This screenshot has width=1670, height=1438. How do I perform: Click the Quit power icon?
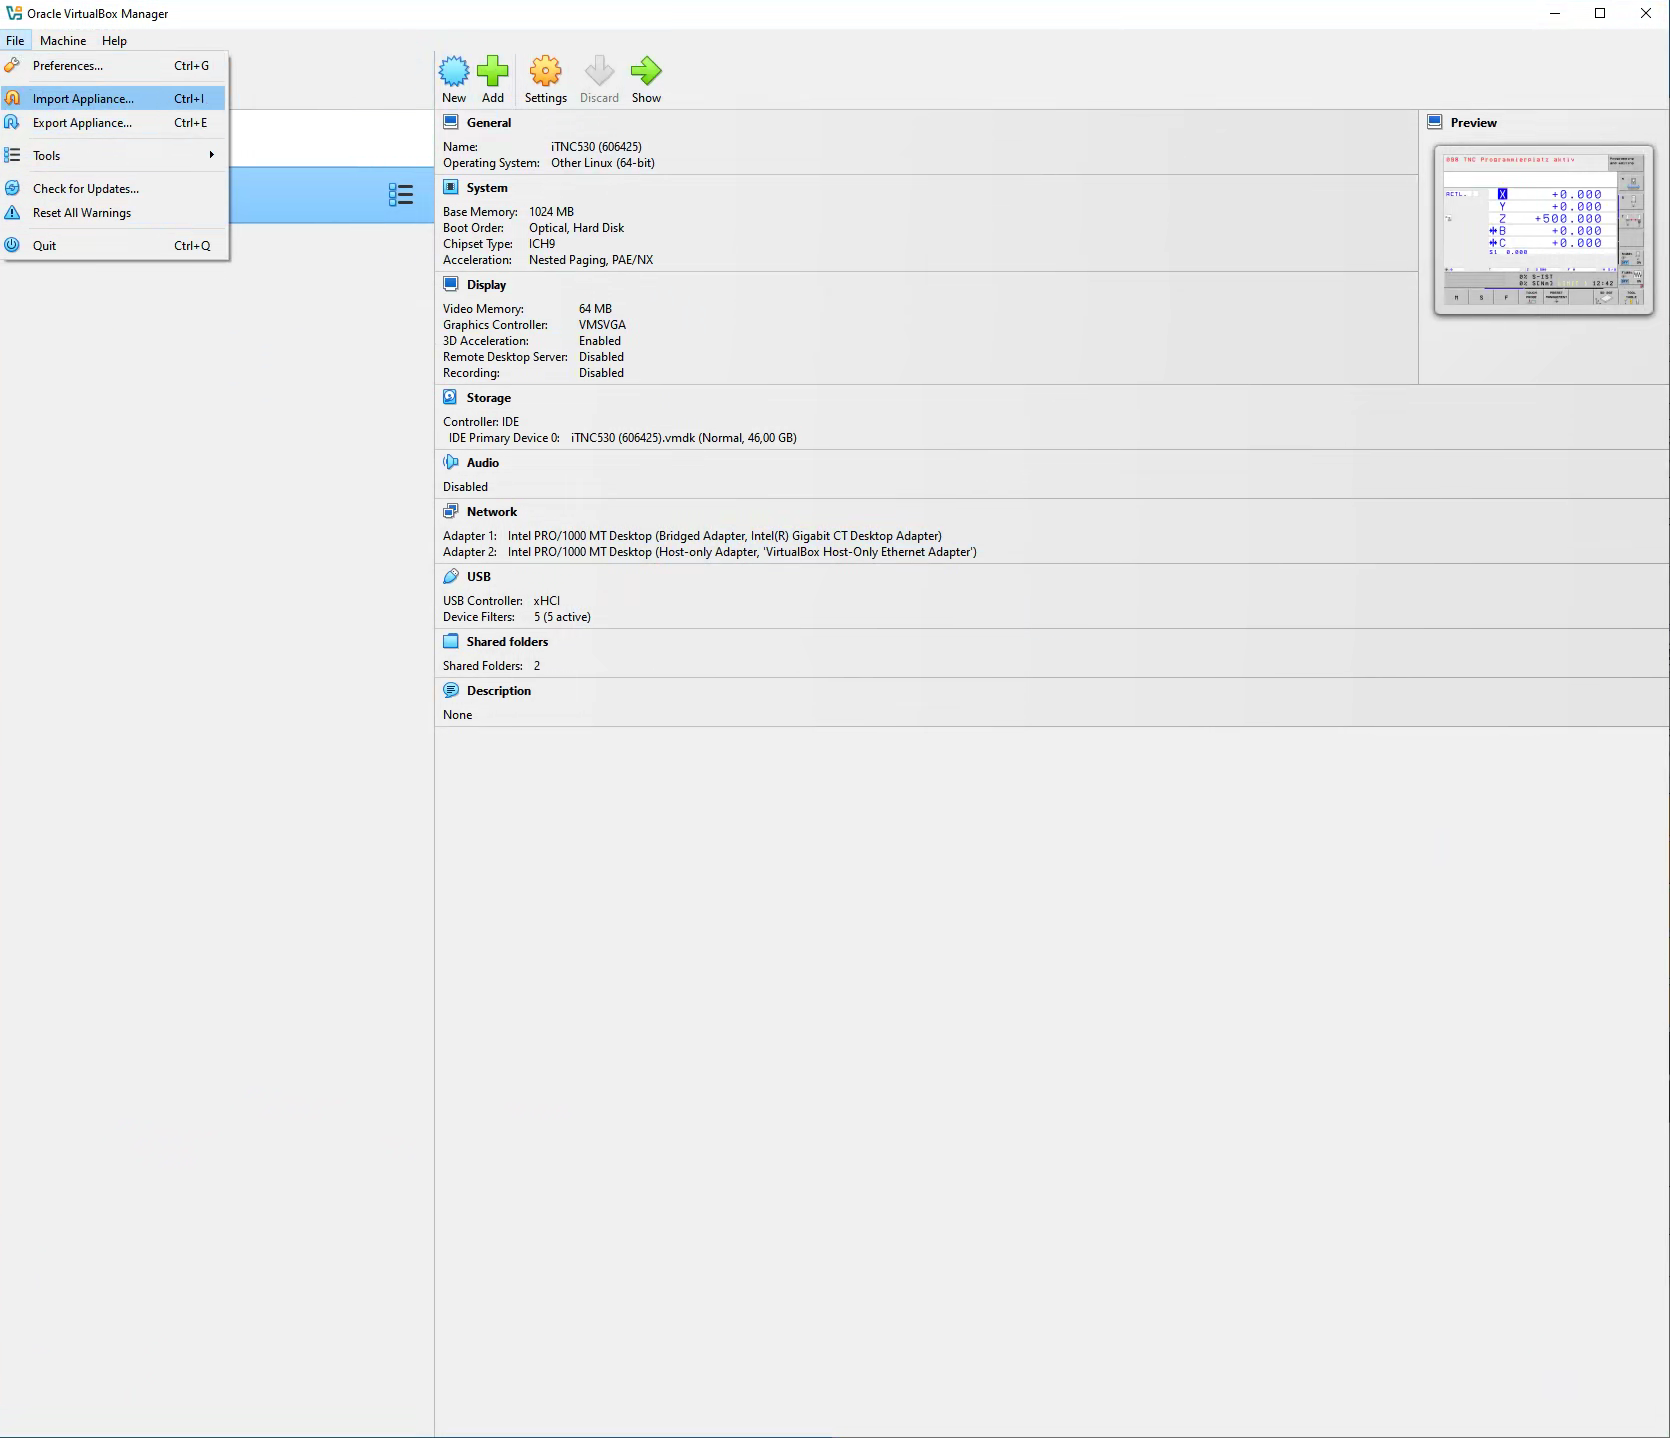coord(12,245)
